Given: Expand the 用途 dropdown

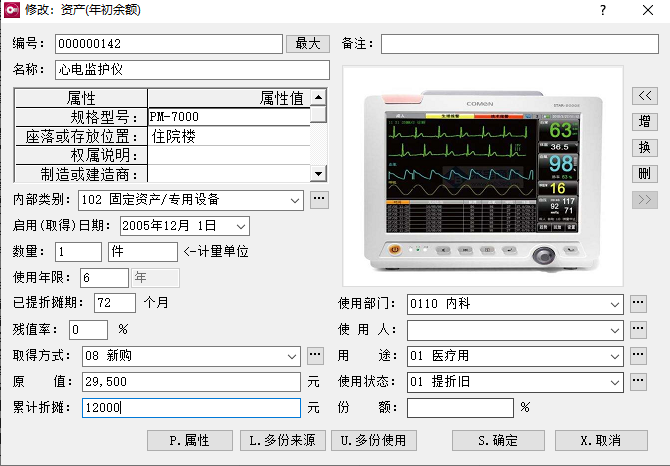Looking at the screenshot, I should coord(614,355).
